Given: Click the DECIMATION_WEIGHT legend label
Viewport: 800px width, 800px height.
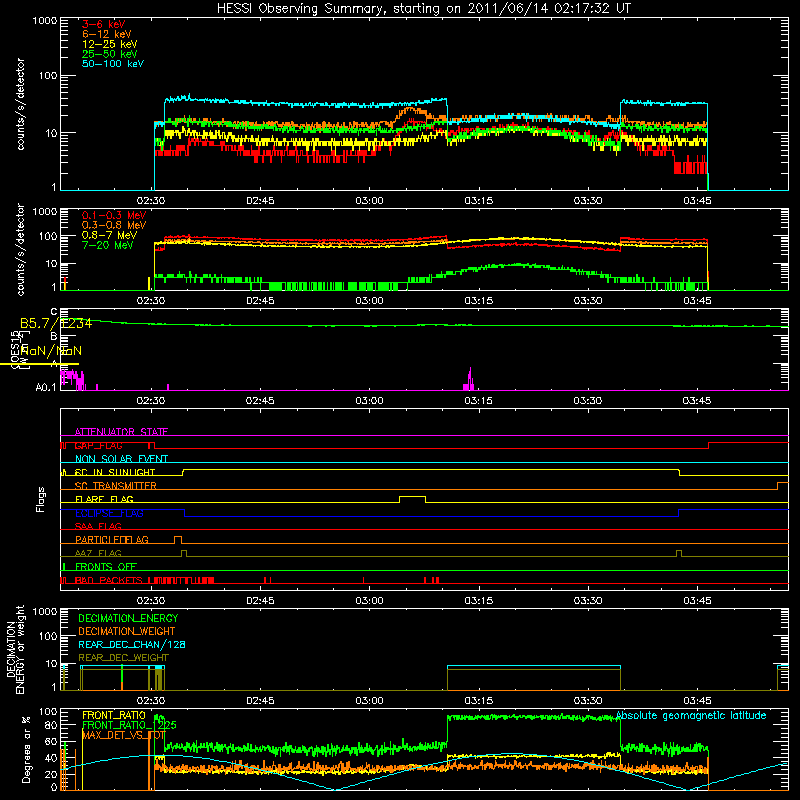Looking at the screenshot, I should click(x=127, y=632).
